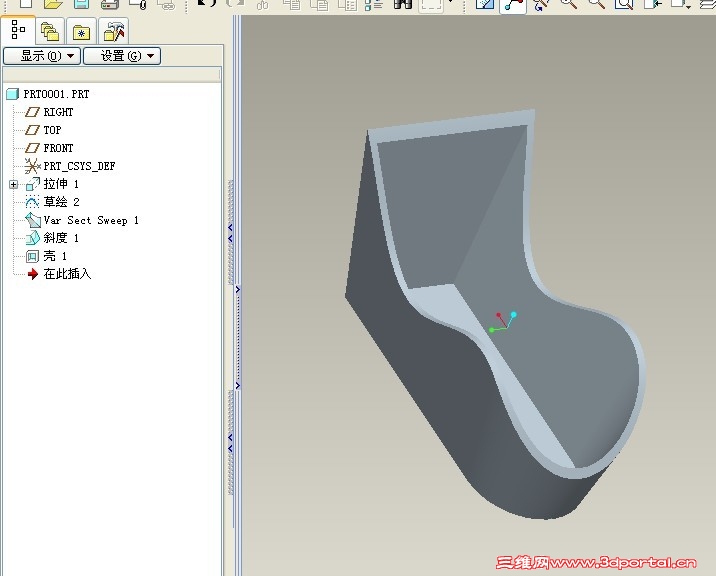Redo the undone operation
The image size is (716, 576).
[x=235, y=4]
